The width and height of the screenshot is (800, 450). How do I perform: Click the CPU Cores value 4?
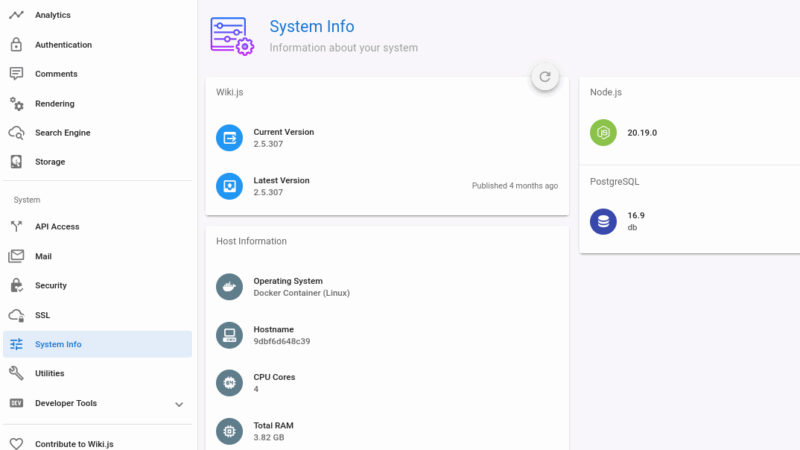tap(256, 389)
